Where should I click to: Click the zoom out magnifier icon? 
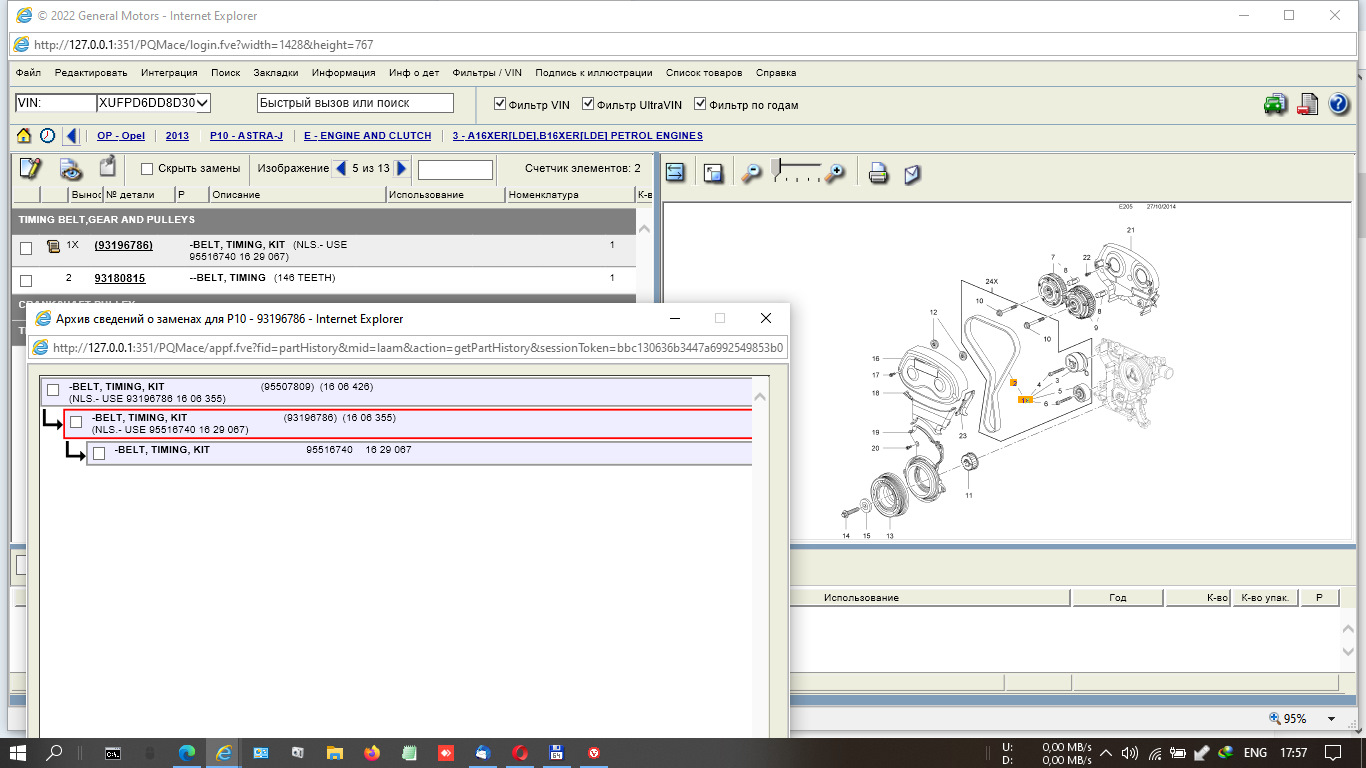[751, 173]
